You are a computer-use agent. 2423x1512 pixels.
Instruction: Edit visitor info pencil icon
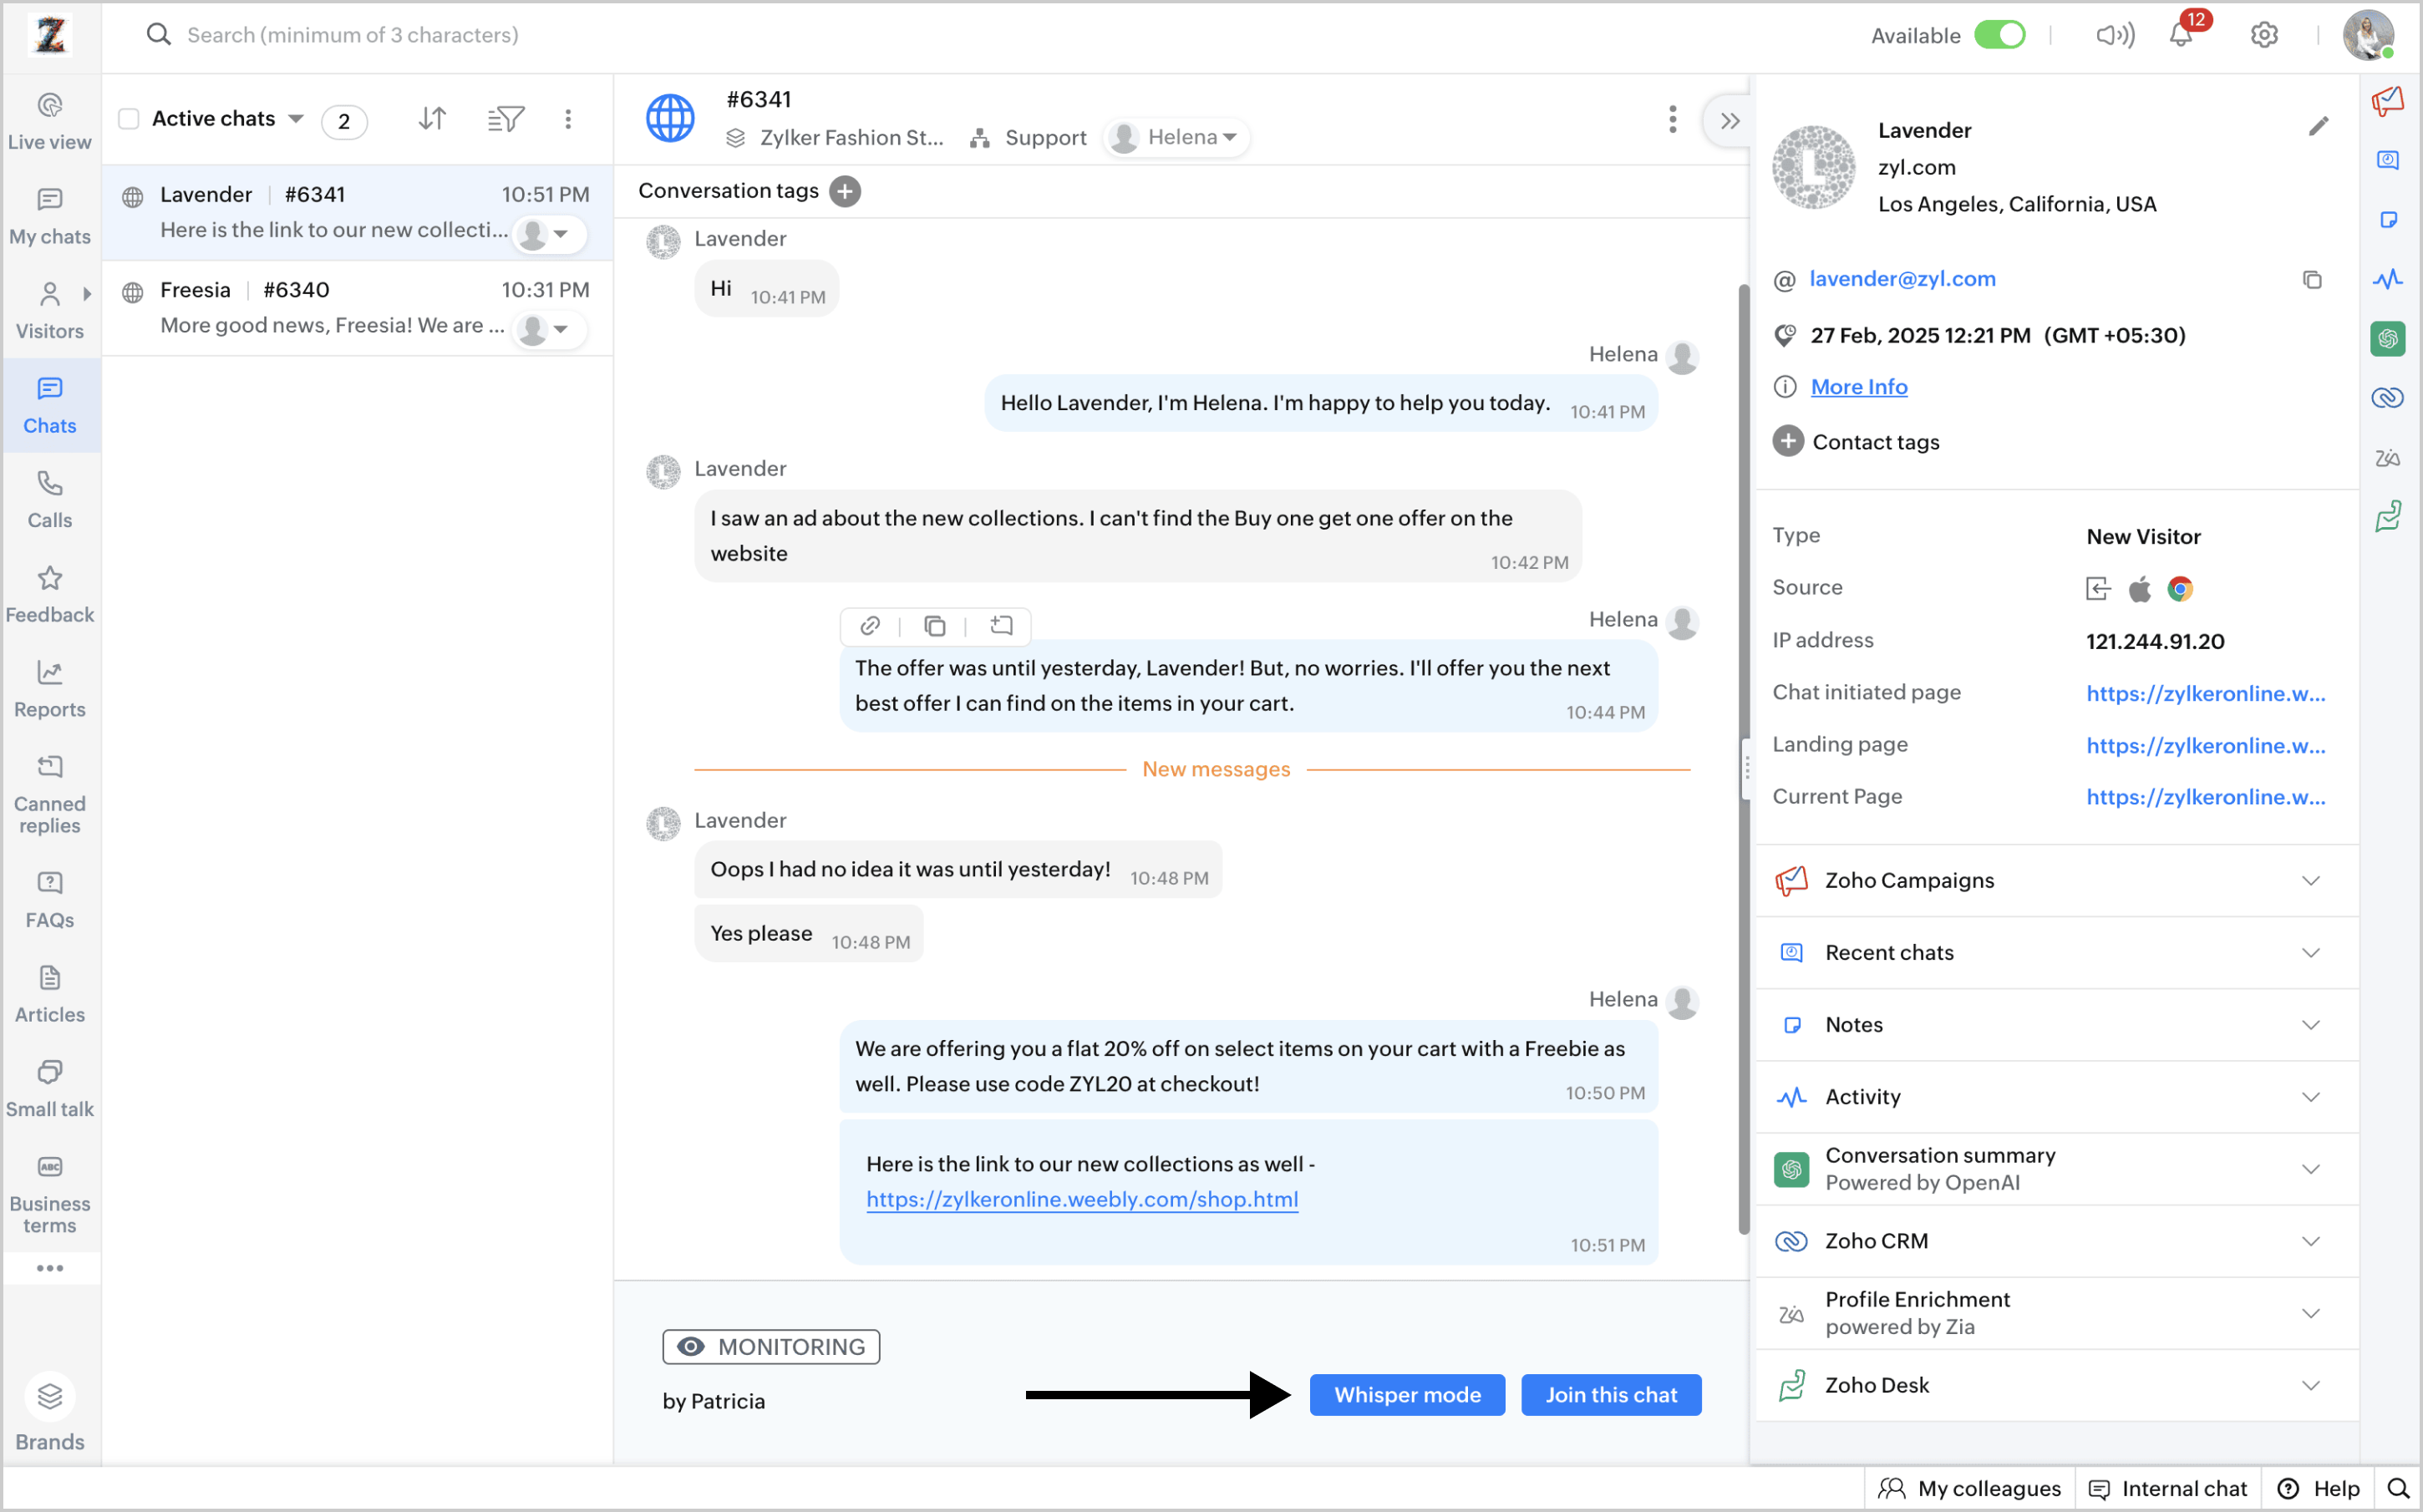click(2318, 127)
